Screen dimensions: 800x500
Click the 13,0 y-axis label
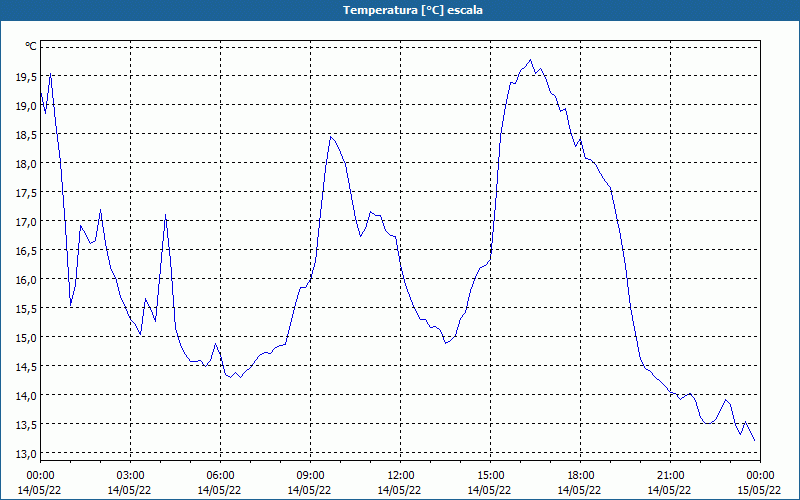pyautogui.click(x=27, y=454)
